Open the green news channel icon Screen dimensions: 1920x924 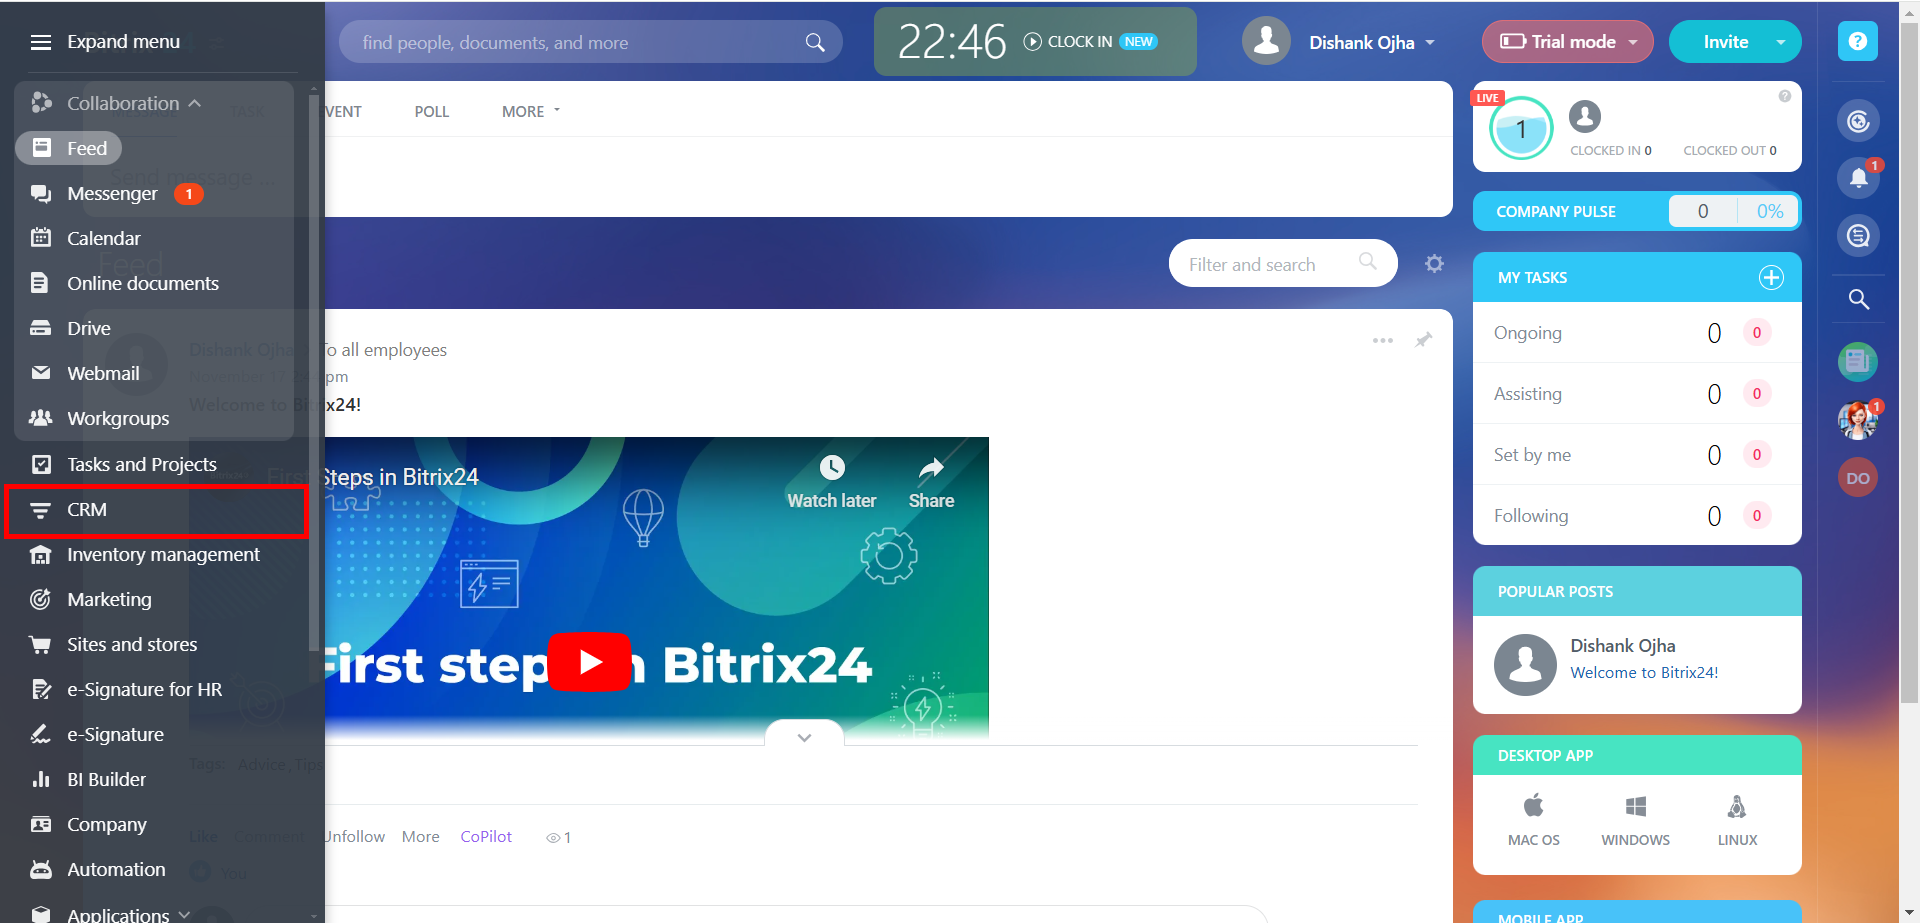coord(1858,361)
